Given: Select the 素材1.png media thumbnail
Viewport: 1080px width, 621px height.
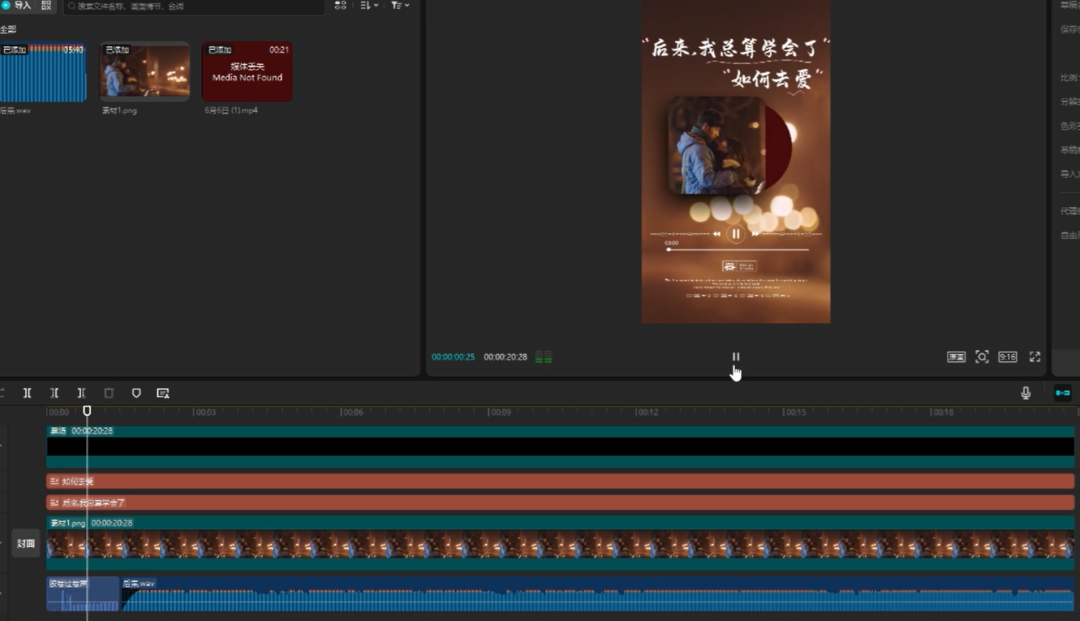Looking at the screenshot, I should click(x=145, y=72).
